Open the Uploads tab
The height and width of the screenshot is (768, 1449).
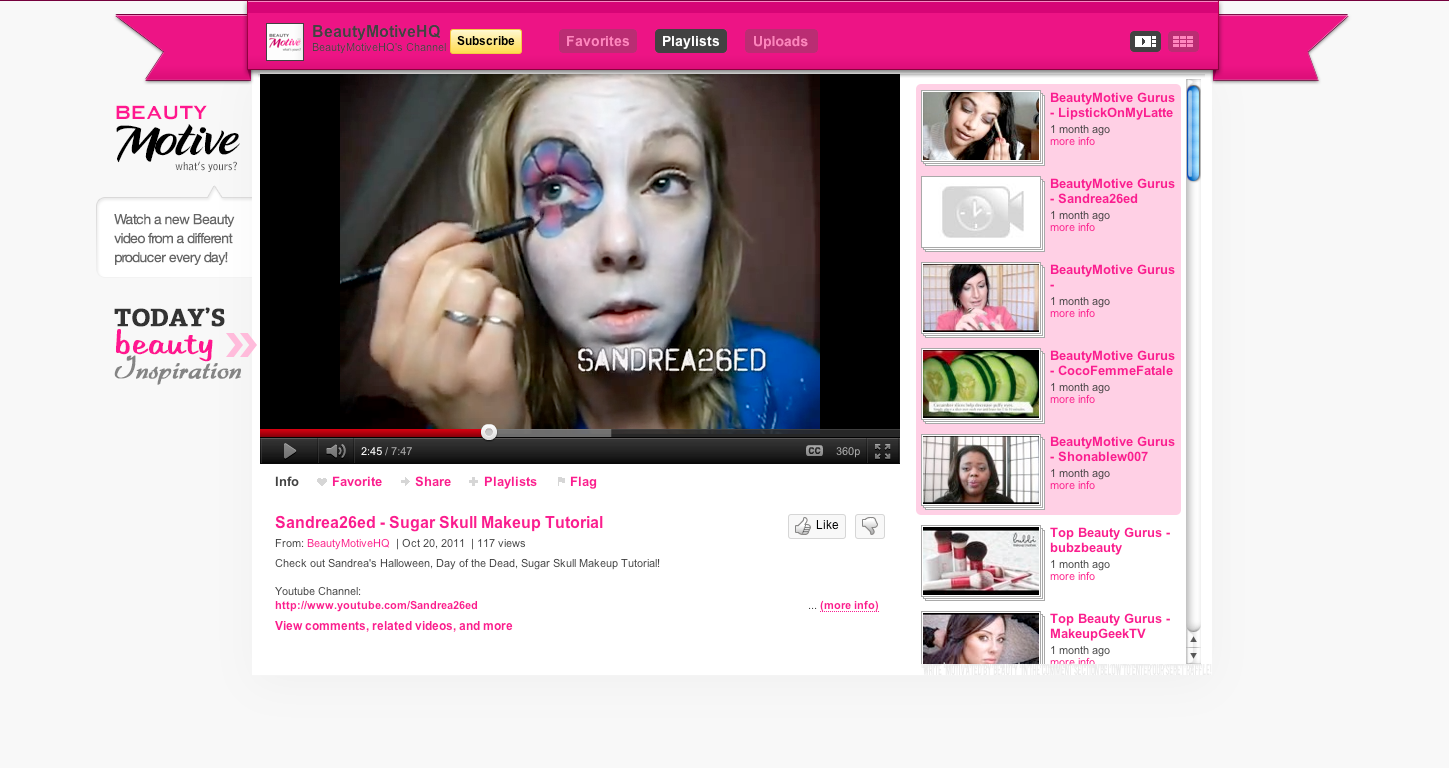point(781,41)
